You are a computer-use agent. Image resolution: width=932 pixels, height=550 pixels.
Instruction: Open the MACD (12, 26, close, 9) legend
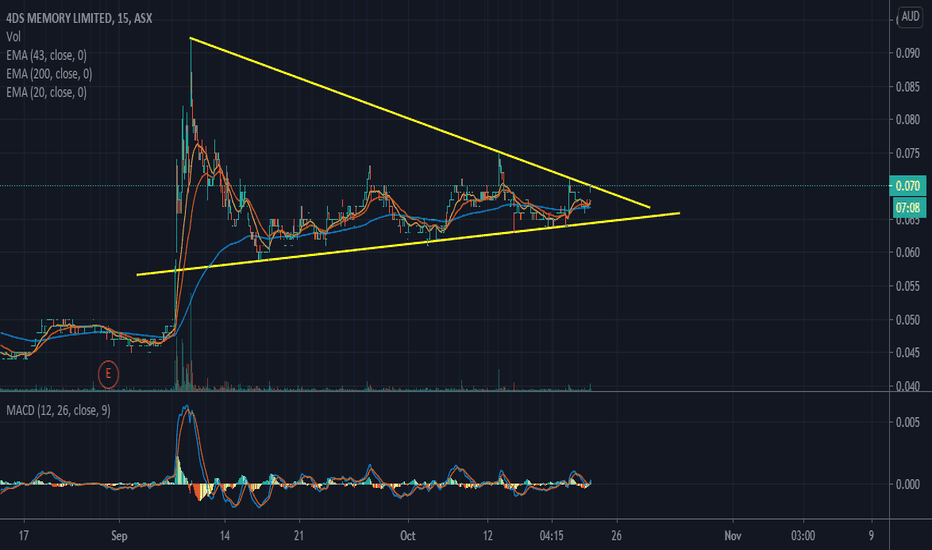tap(58, 410)
